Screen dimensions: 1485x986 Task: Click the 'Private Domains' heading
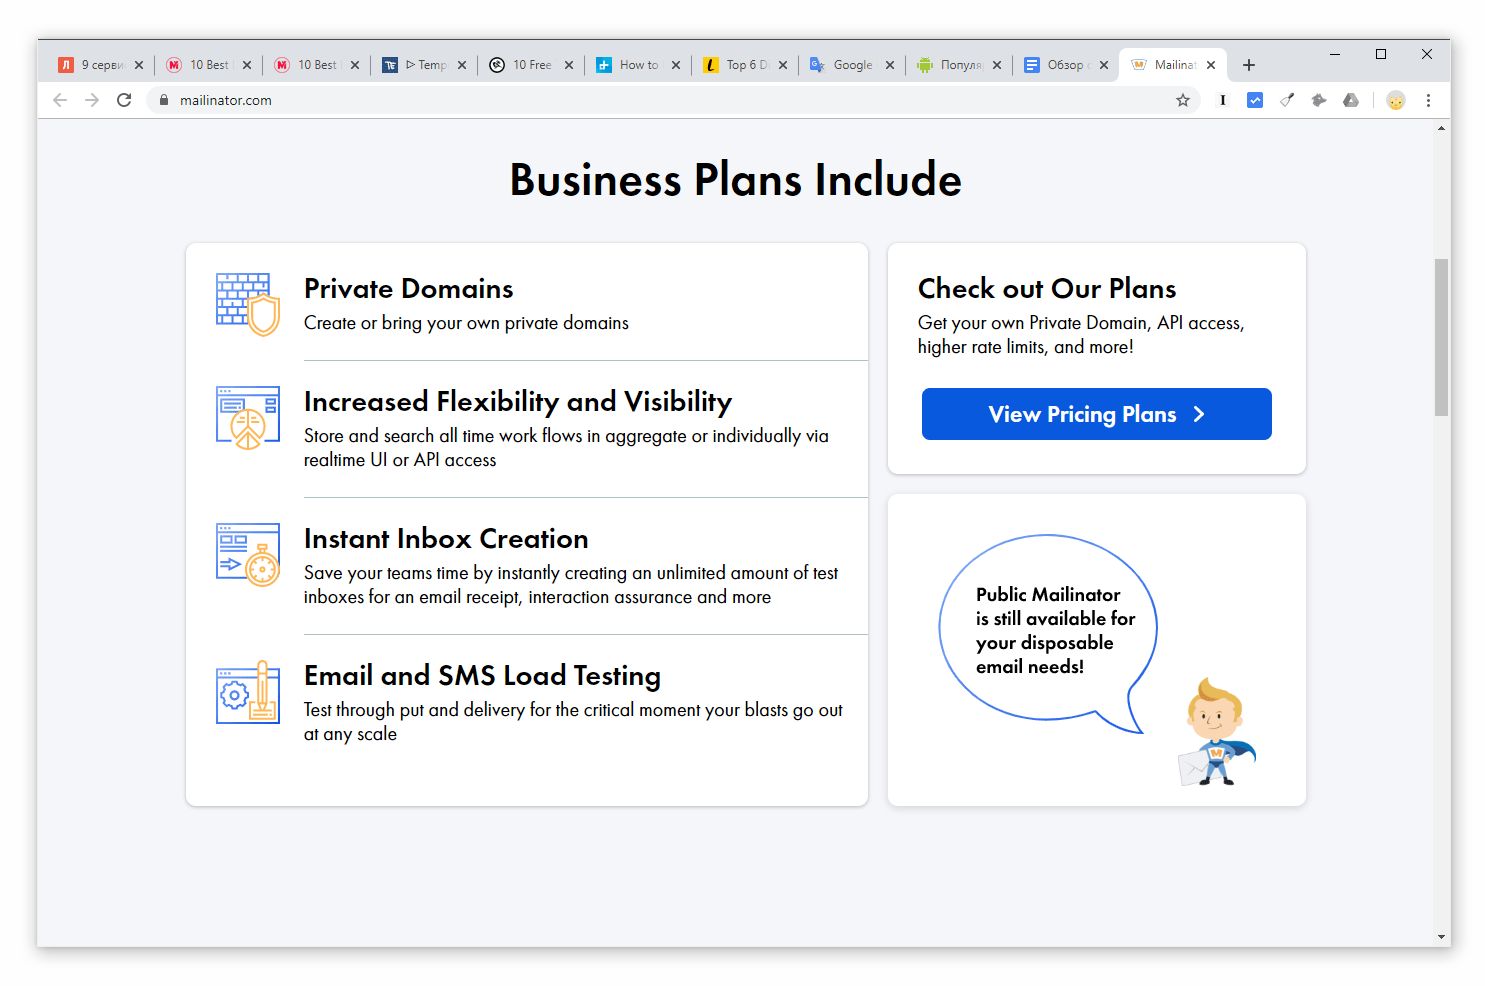tap(408, 289)
